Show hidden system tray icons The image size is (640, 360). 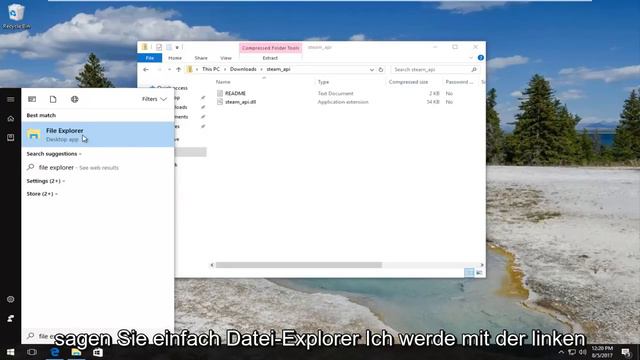[561, 352]
